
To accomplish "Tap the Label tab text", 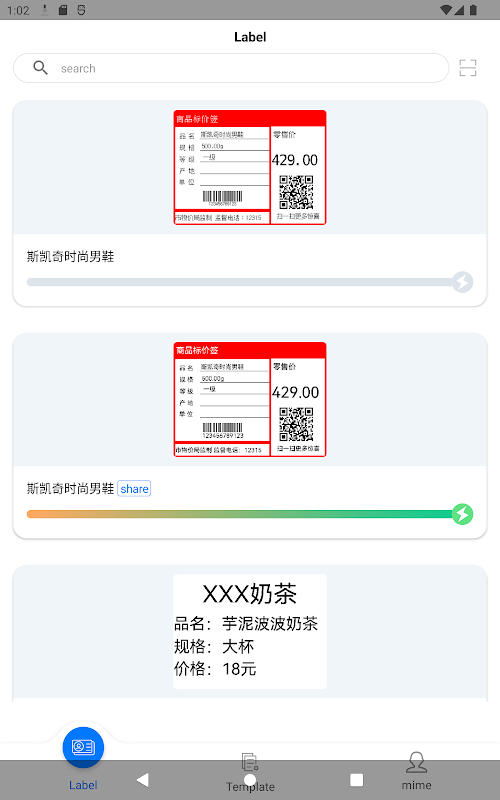I will [83, 785].
